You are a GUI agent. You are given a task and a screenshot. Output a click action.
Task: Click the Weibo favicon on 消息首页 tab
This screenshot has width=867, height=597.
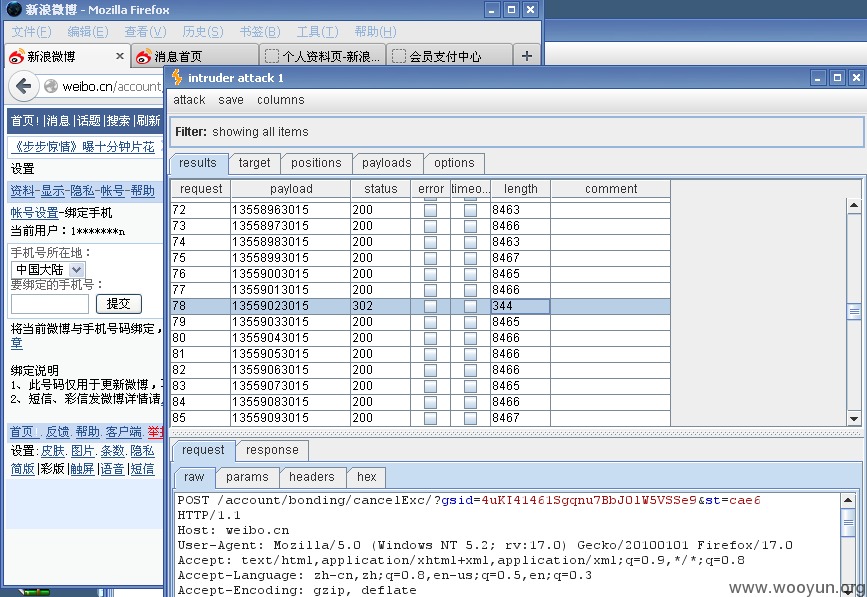click(143, 56)
